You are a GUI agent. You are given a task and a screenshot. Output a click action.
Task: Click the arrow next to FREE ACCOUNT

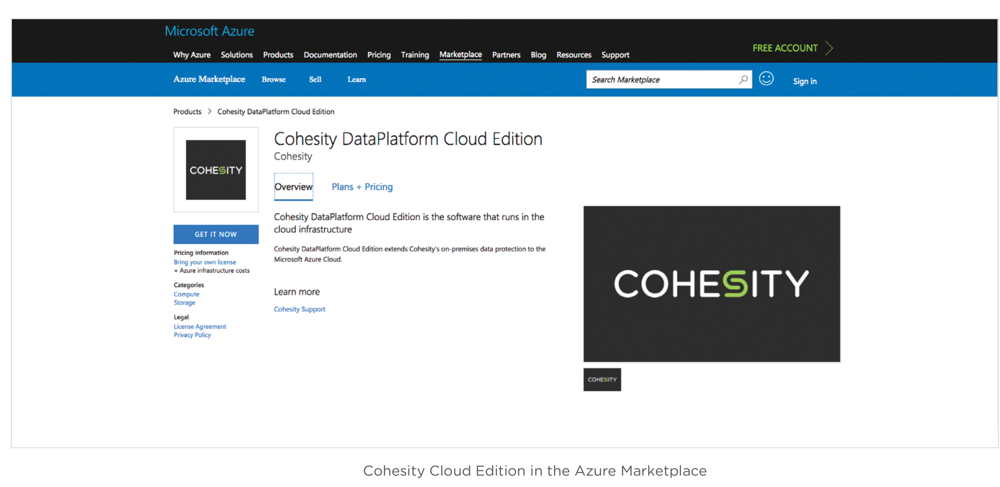[x=829, y=48]
